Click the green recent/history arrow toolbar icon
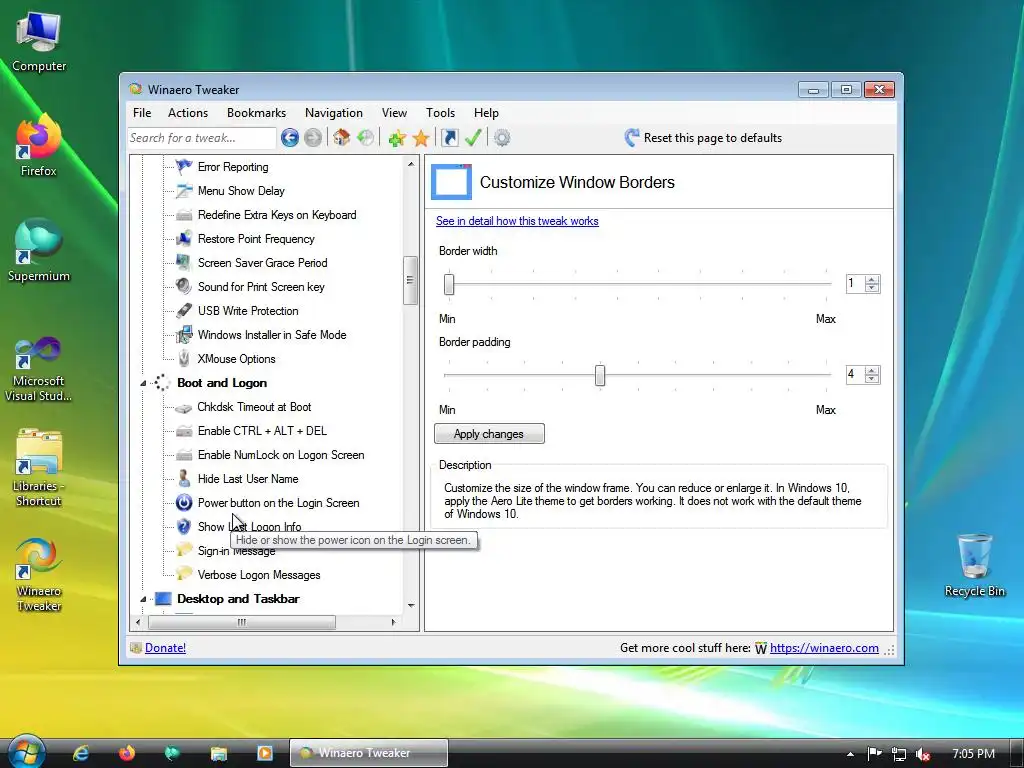The image size is (1024, 768). click(x=366, y=138)
